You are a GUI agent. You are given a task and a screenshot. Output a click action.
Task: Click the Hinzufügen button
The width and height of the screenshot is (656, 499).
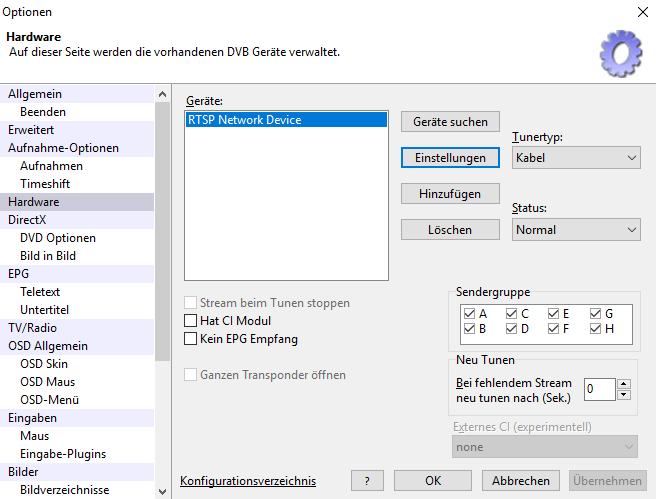tap(450, 194)
